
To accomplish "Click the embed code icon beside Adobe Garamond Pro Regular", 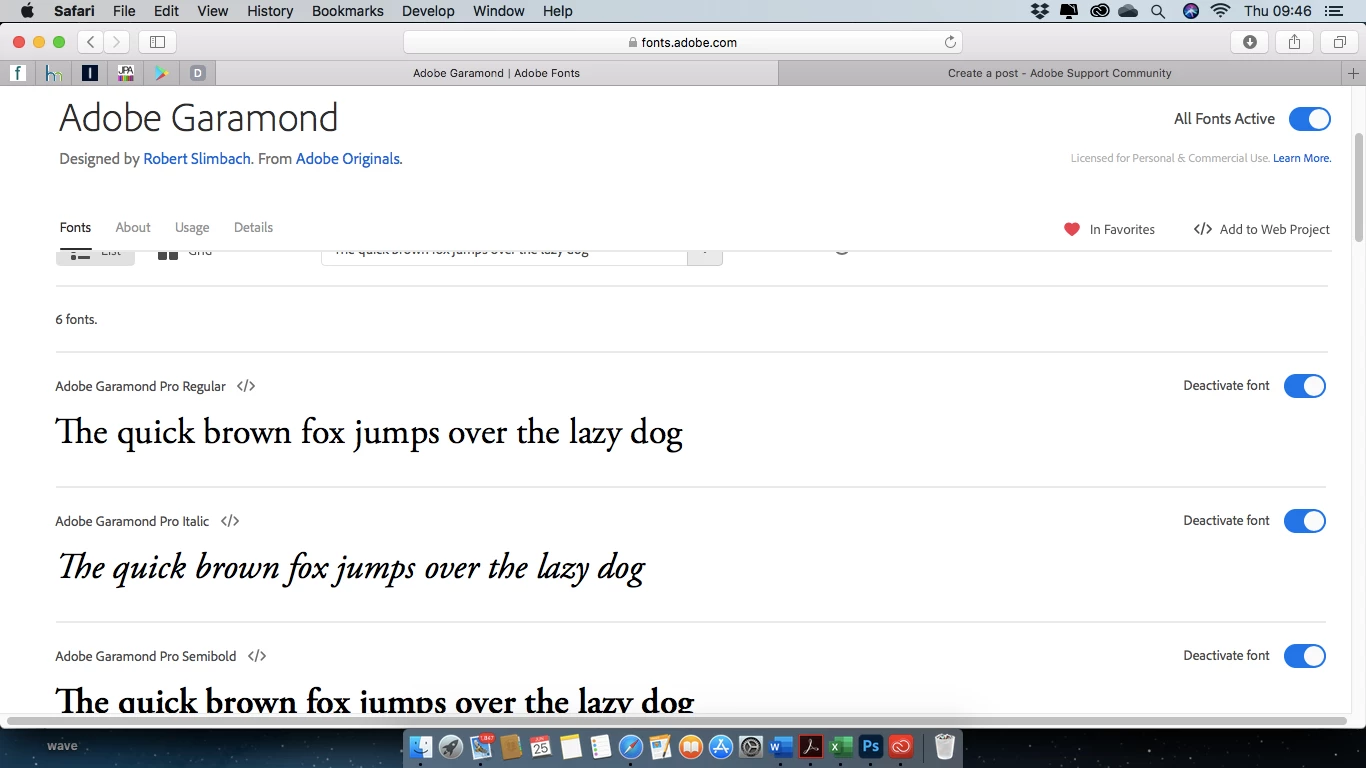I will coord(246,386).
